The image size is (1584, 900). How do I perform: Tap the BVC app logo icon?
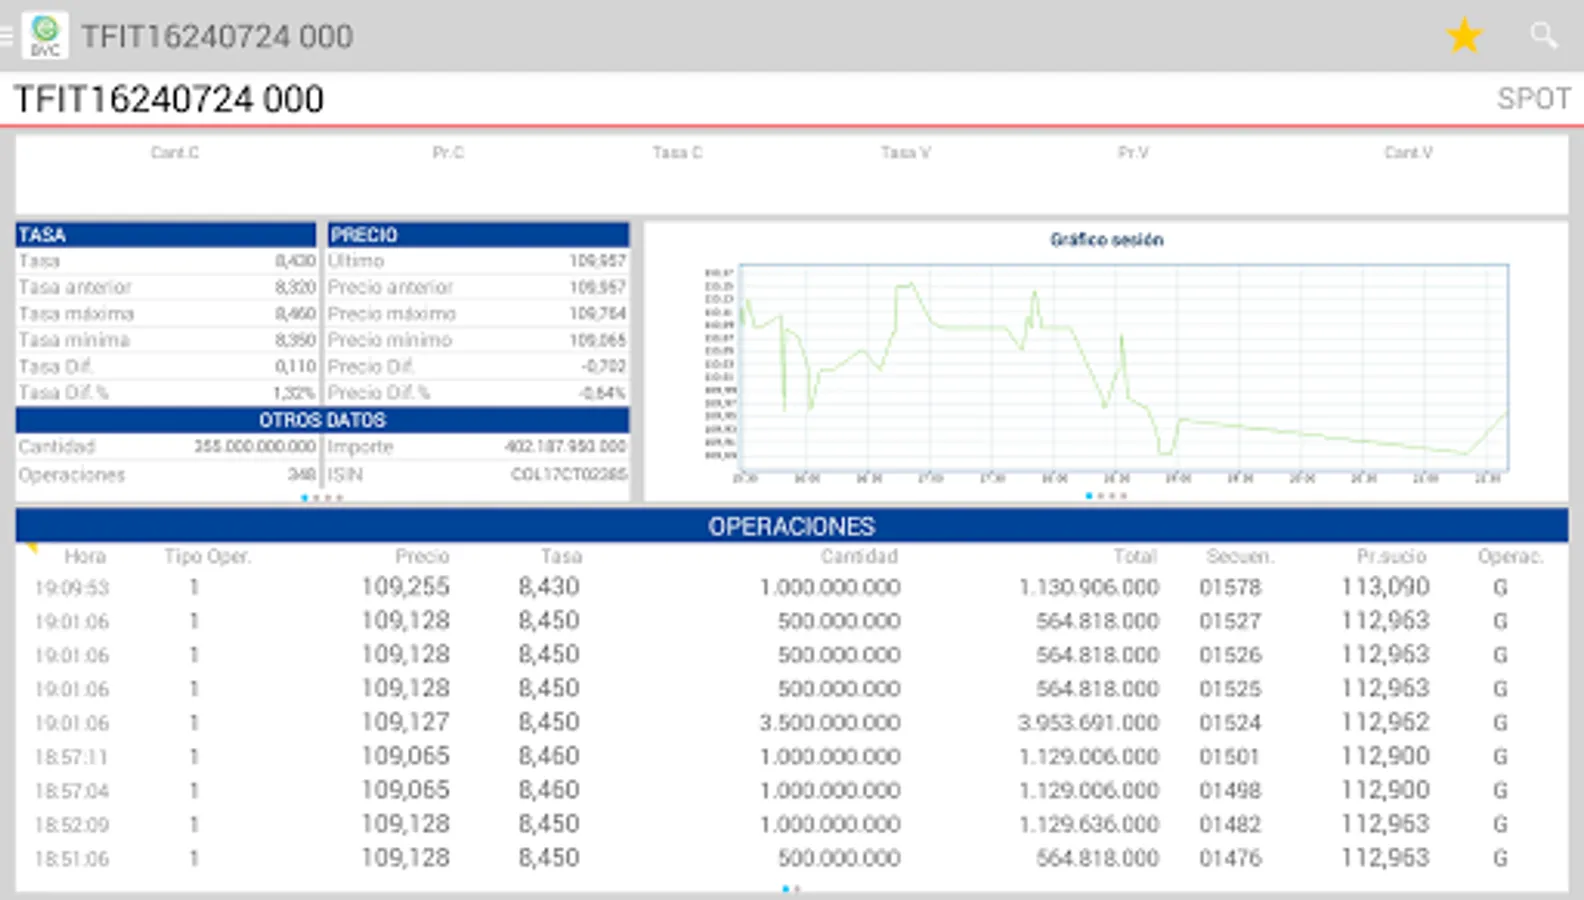(45, 37)
